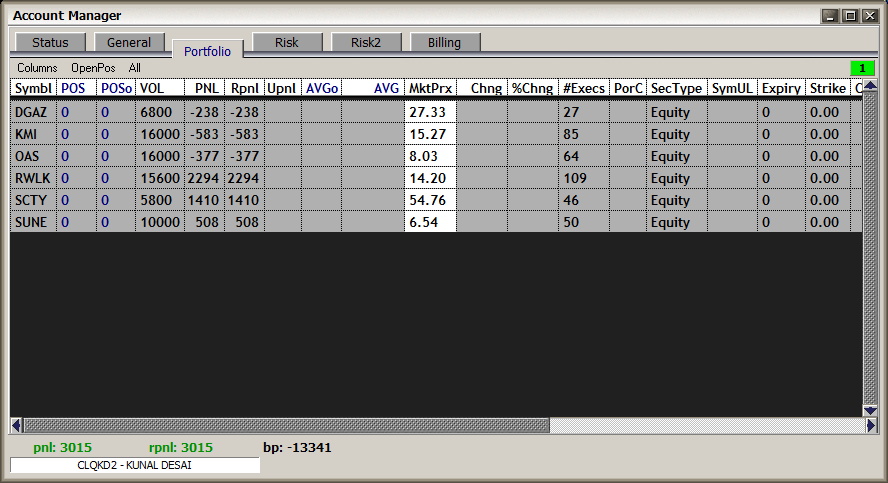
Task: Select the OpenPos filter
Action: [x=93, y=68]
